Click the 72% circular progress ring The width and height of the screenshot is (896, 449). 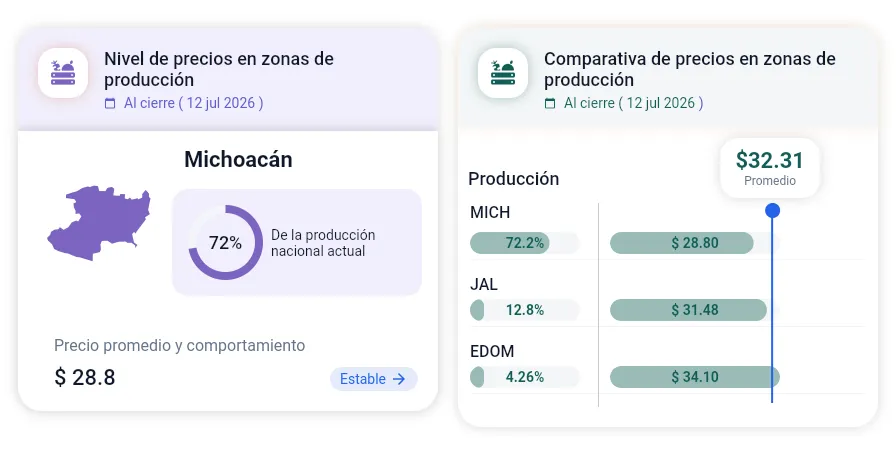[226, 243]
